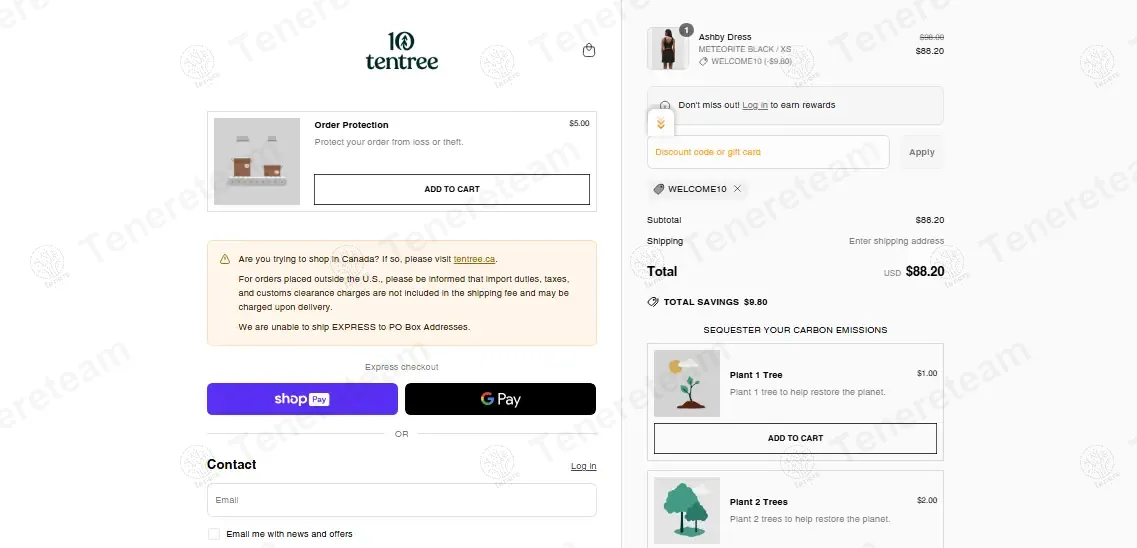
Task: Check Email me with news and offers
Action: coord(214,534)
